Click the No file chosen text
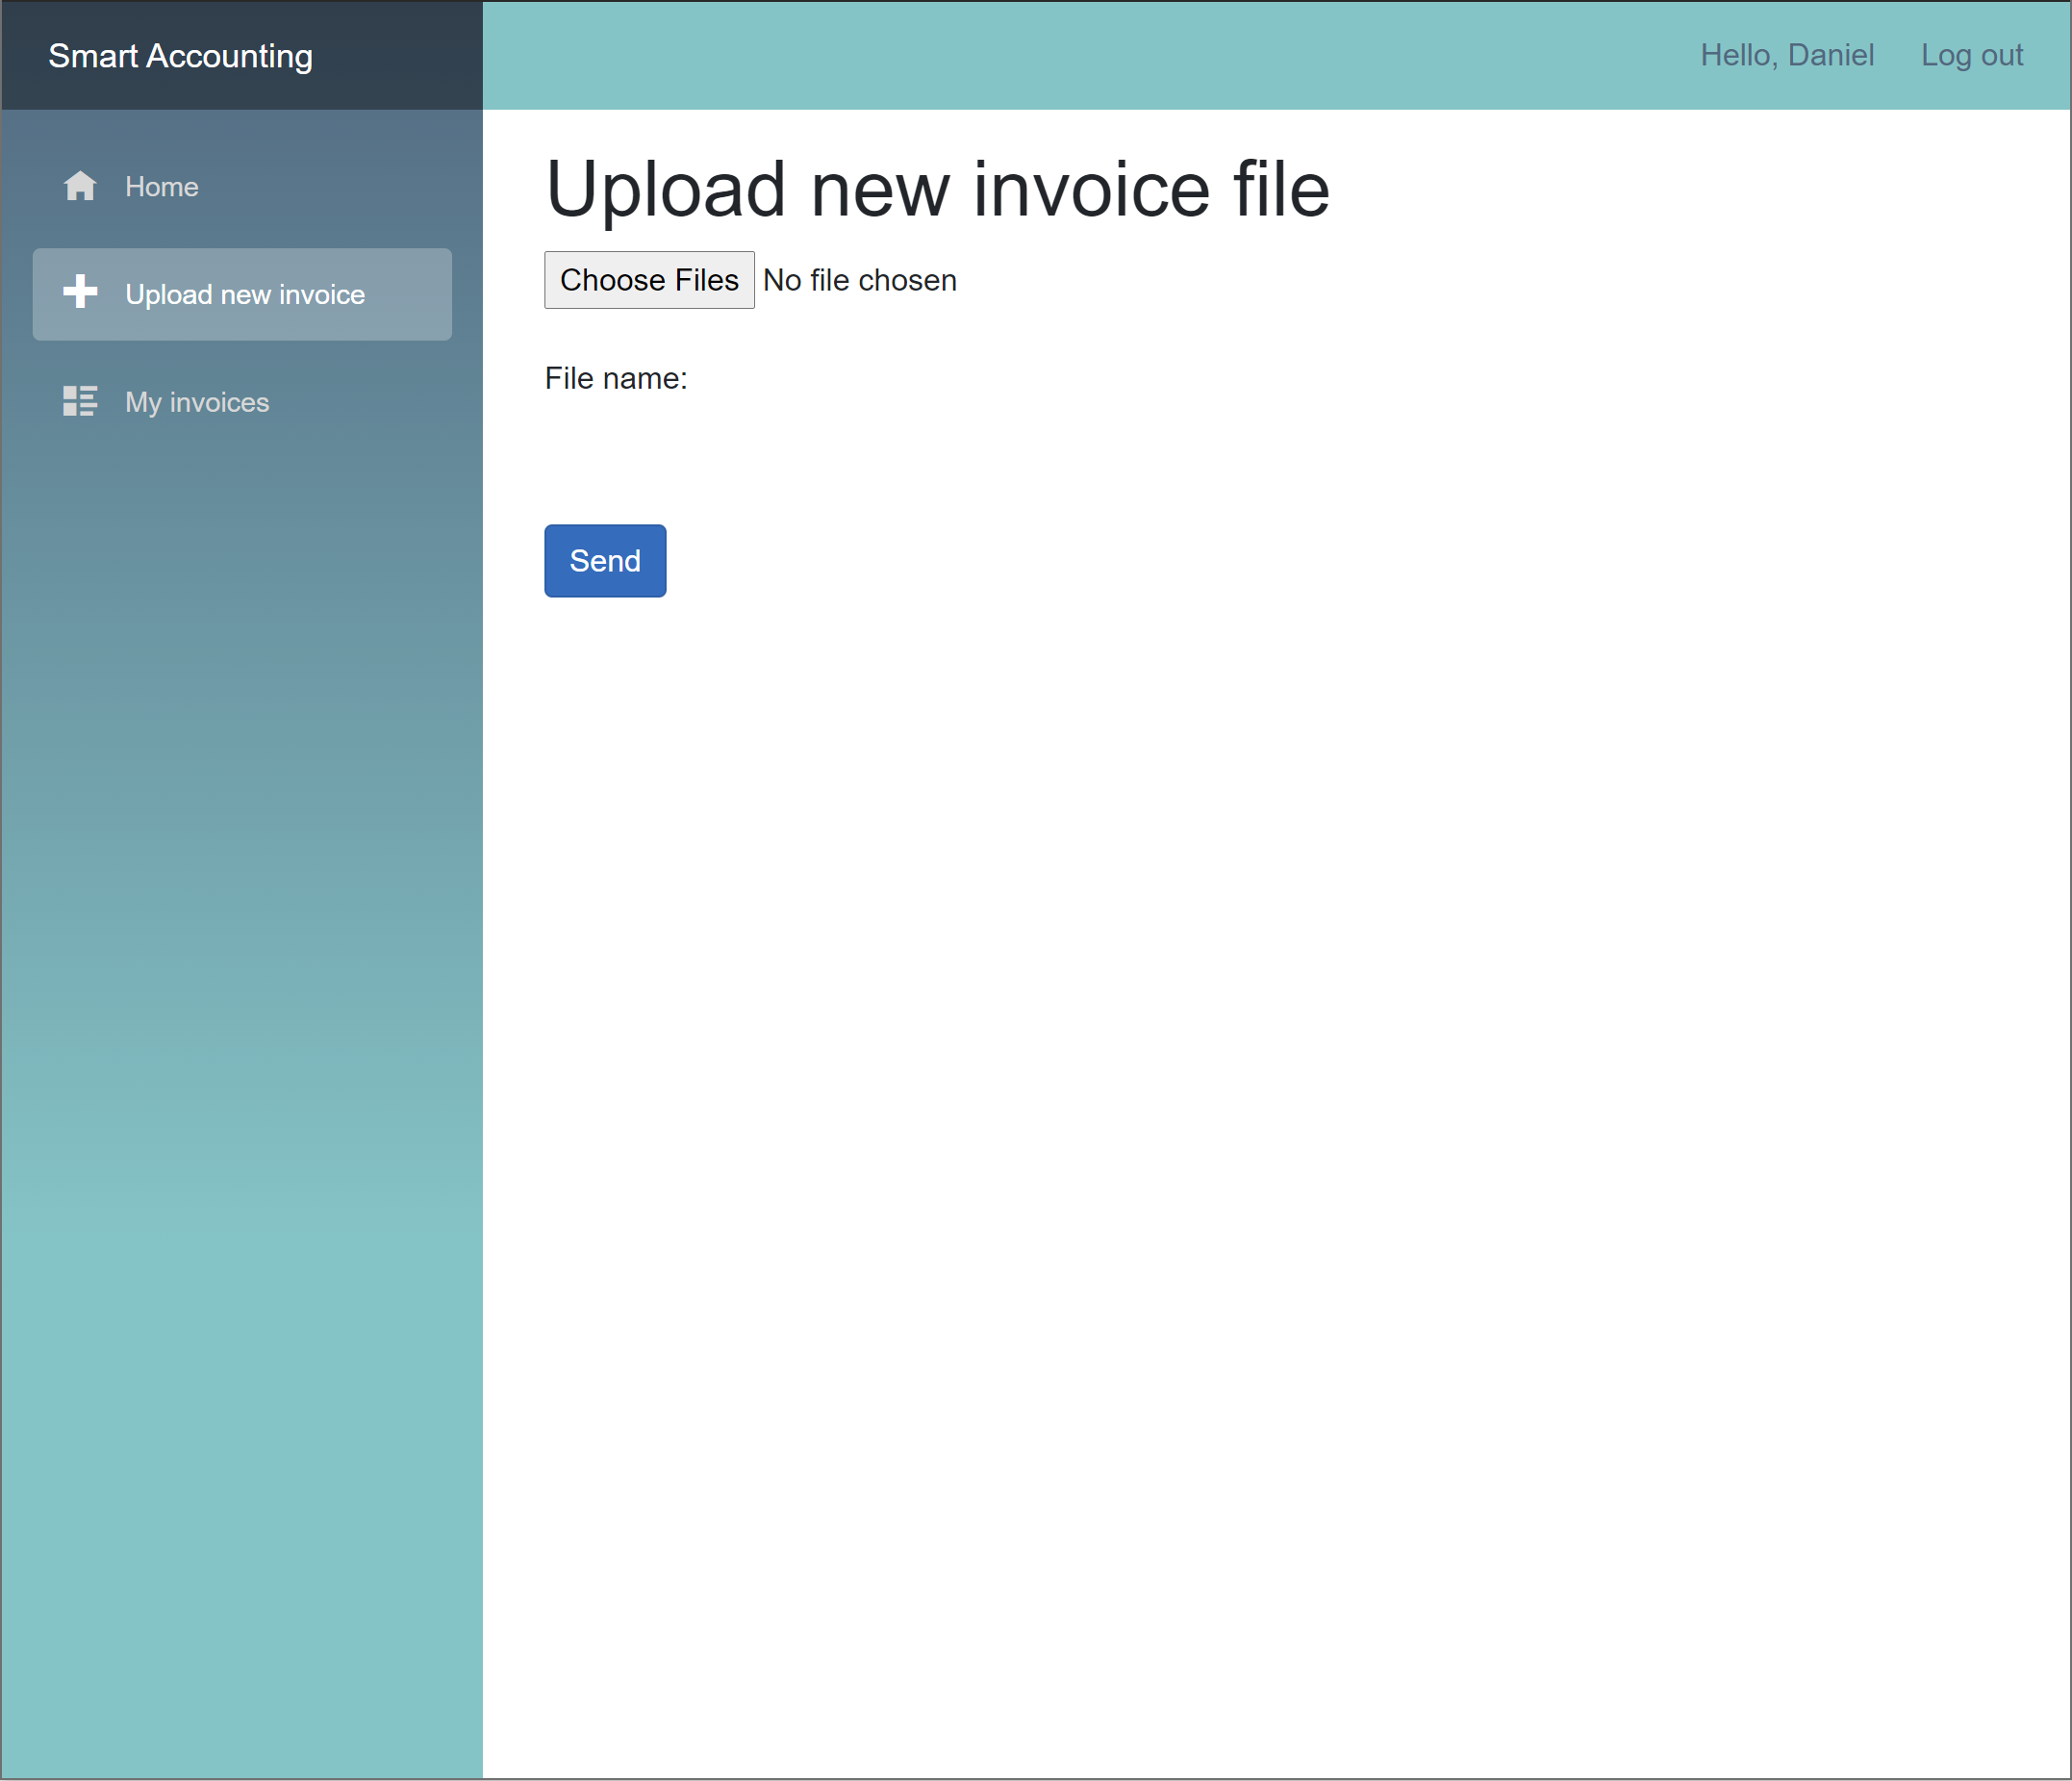Viewport: 2072px width, 1781px height. pyautogui.click(x=859, y=281)
